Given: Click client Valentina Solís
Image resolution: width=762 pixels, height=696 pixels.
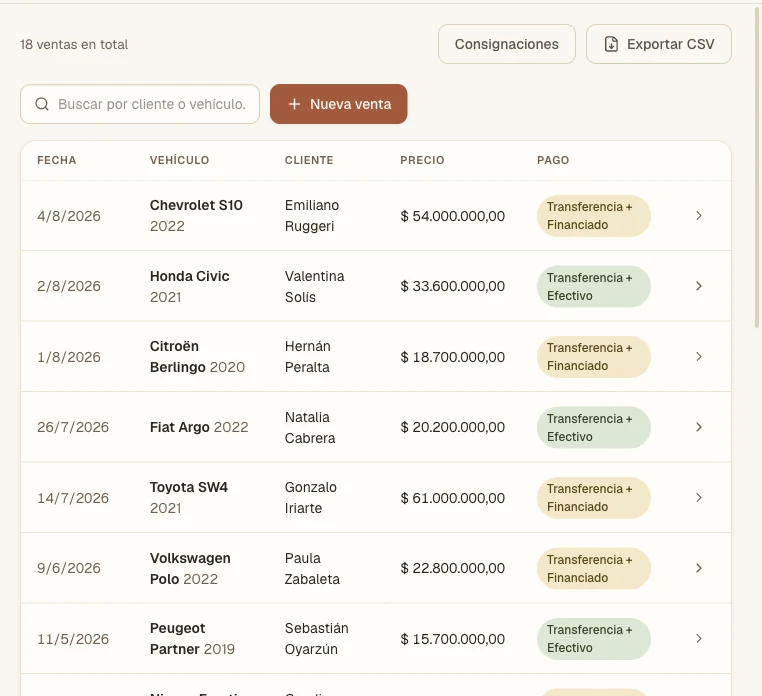Looking at the screenshot, I should [314, 286].
